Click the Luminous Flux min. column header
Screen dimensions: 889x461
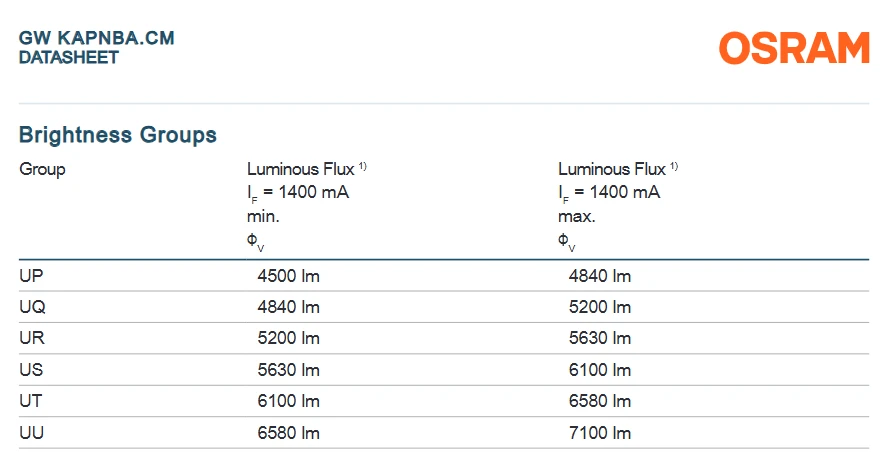pos(307,206)
